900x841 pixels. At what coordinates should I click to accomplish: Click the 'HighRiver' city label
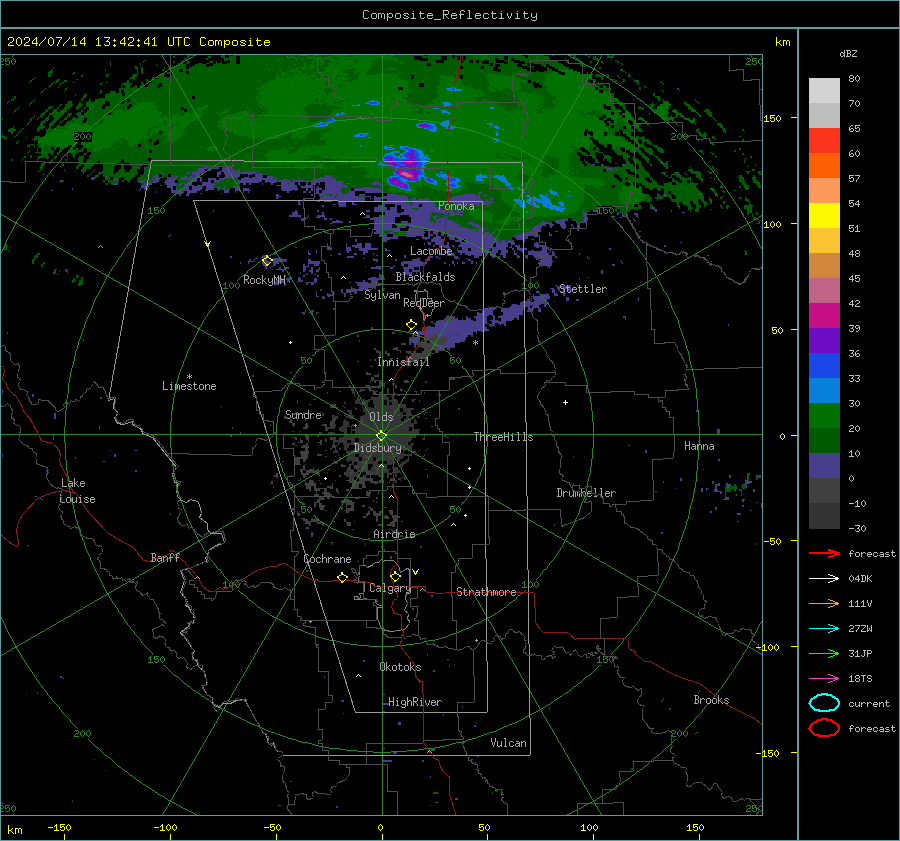[415, 702]
